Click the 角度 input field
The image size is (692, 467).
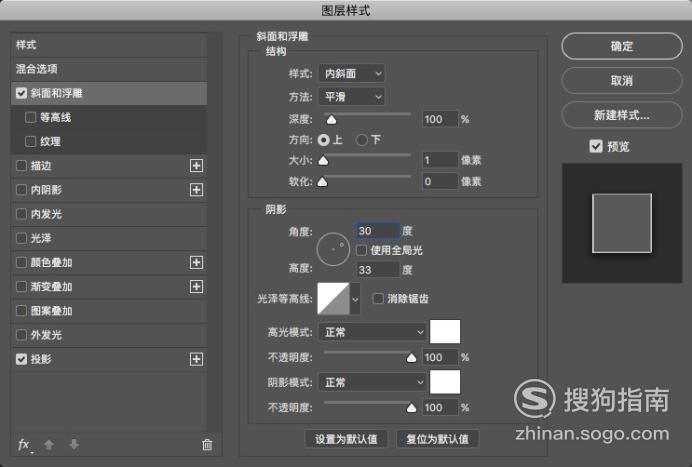(377, 231)
